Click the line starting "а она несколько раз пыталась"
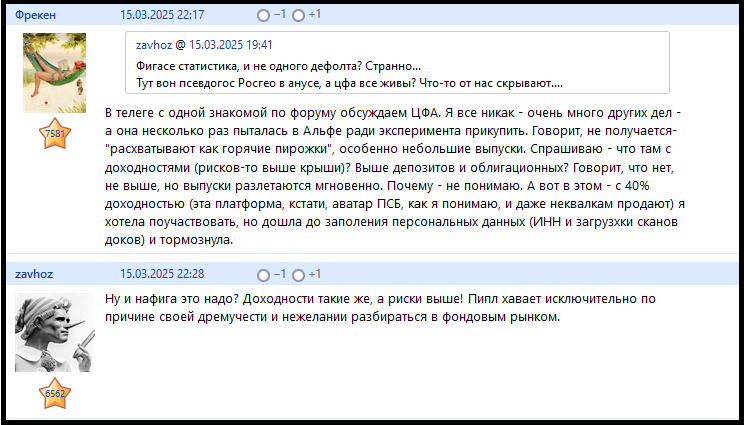Viewport: 744px width, 425px height. [391, 132]
